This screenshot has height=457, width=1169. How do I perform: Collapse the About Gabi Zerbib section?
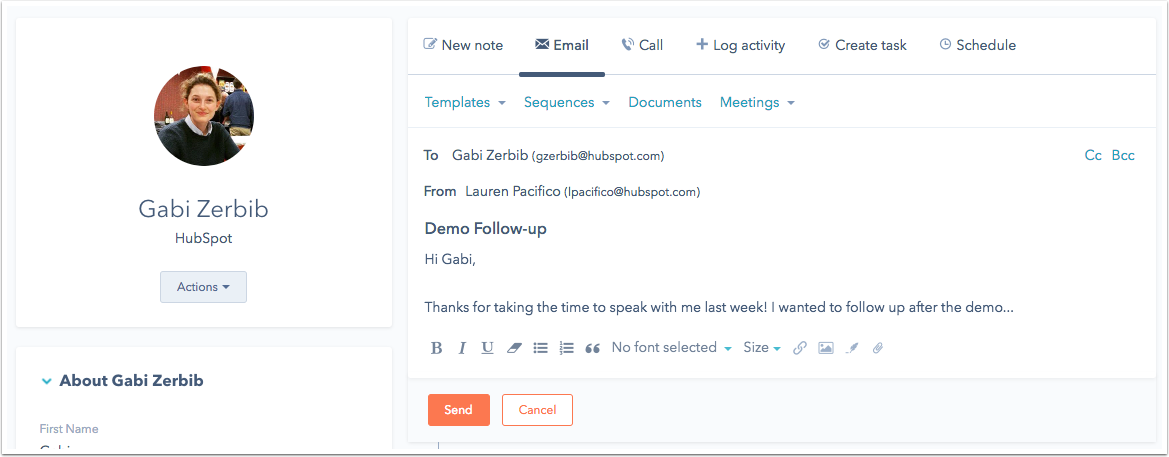(x=46, y=381)
